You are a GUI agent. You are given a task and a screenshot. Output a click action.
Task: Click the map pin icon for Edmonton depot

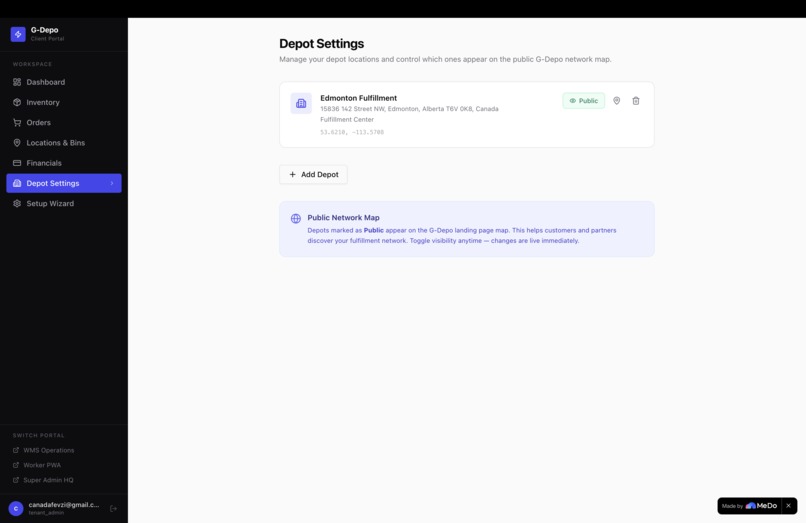point(616,101)
